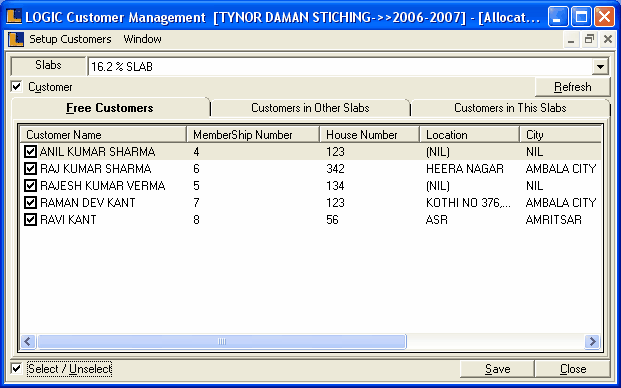The width and height of the screenshot is (621, 388).
Task: Toggle the Customer checkbox
Action: click(16, 86)
